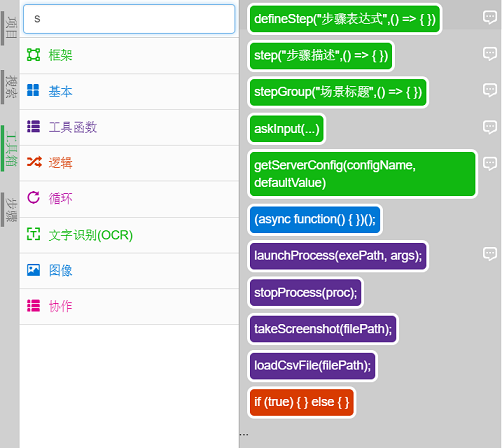The image size is (502, 448).
Task: Switch to the 步骤 side tab
Action: 10,210
